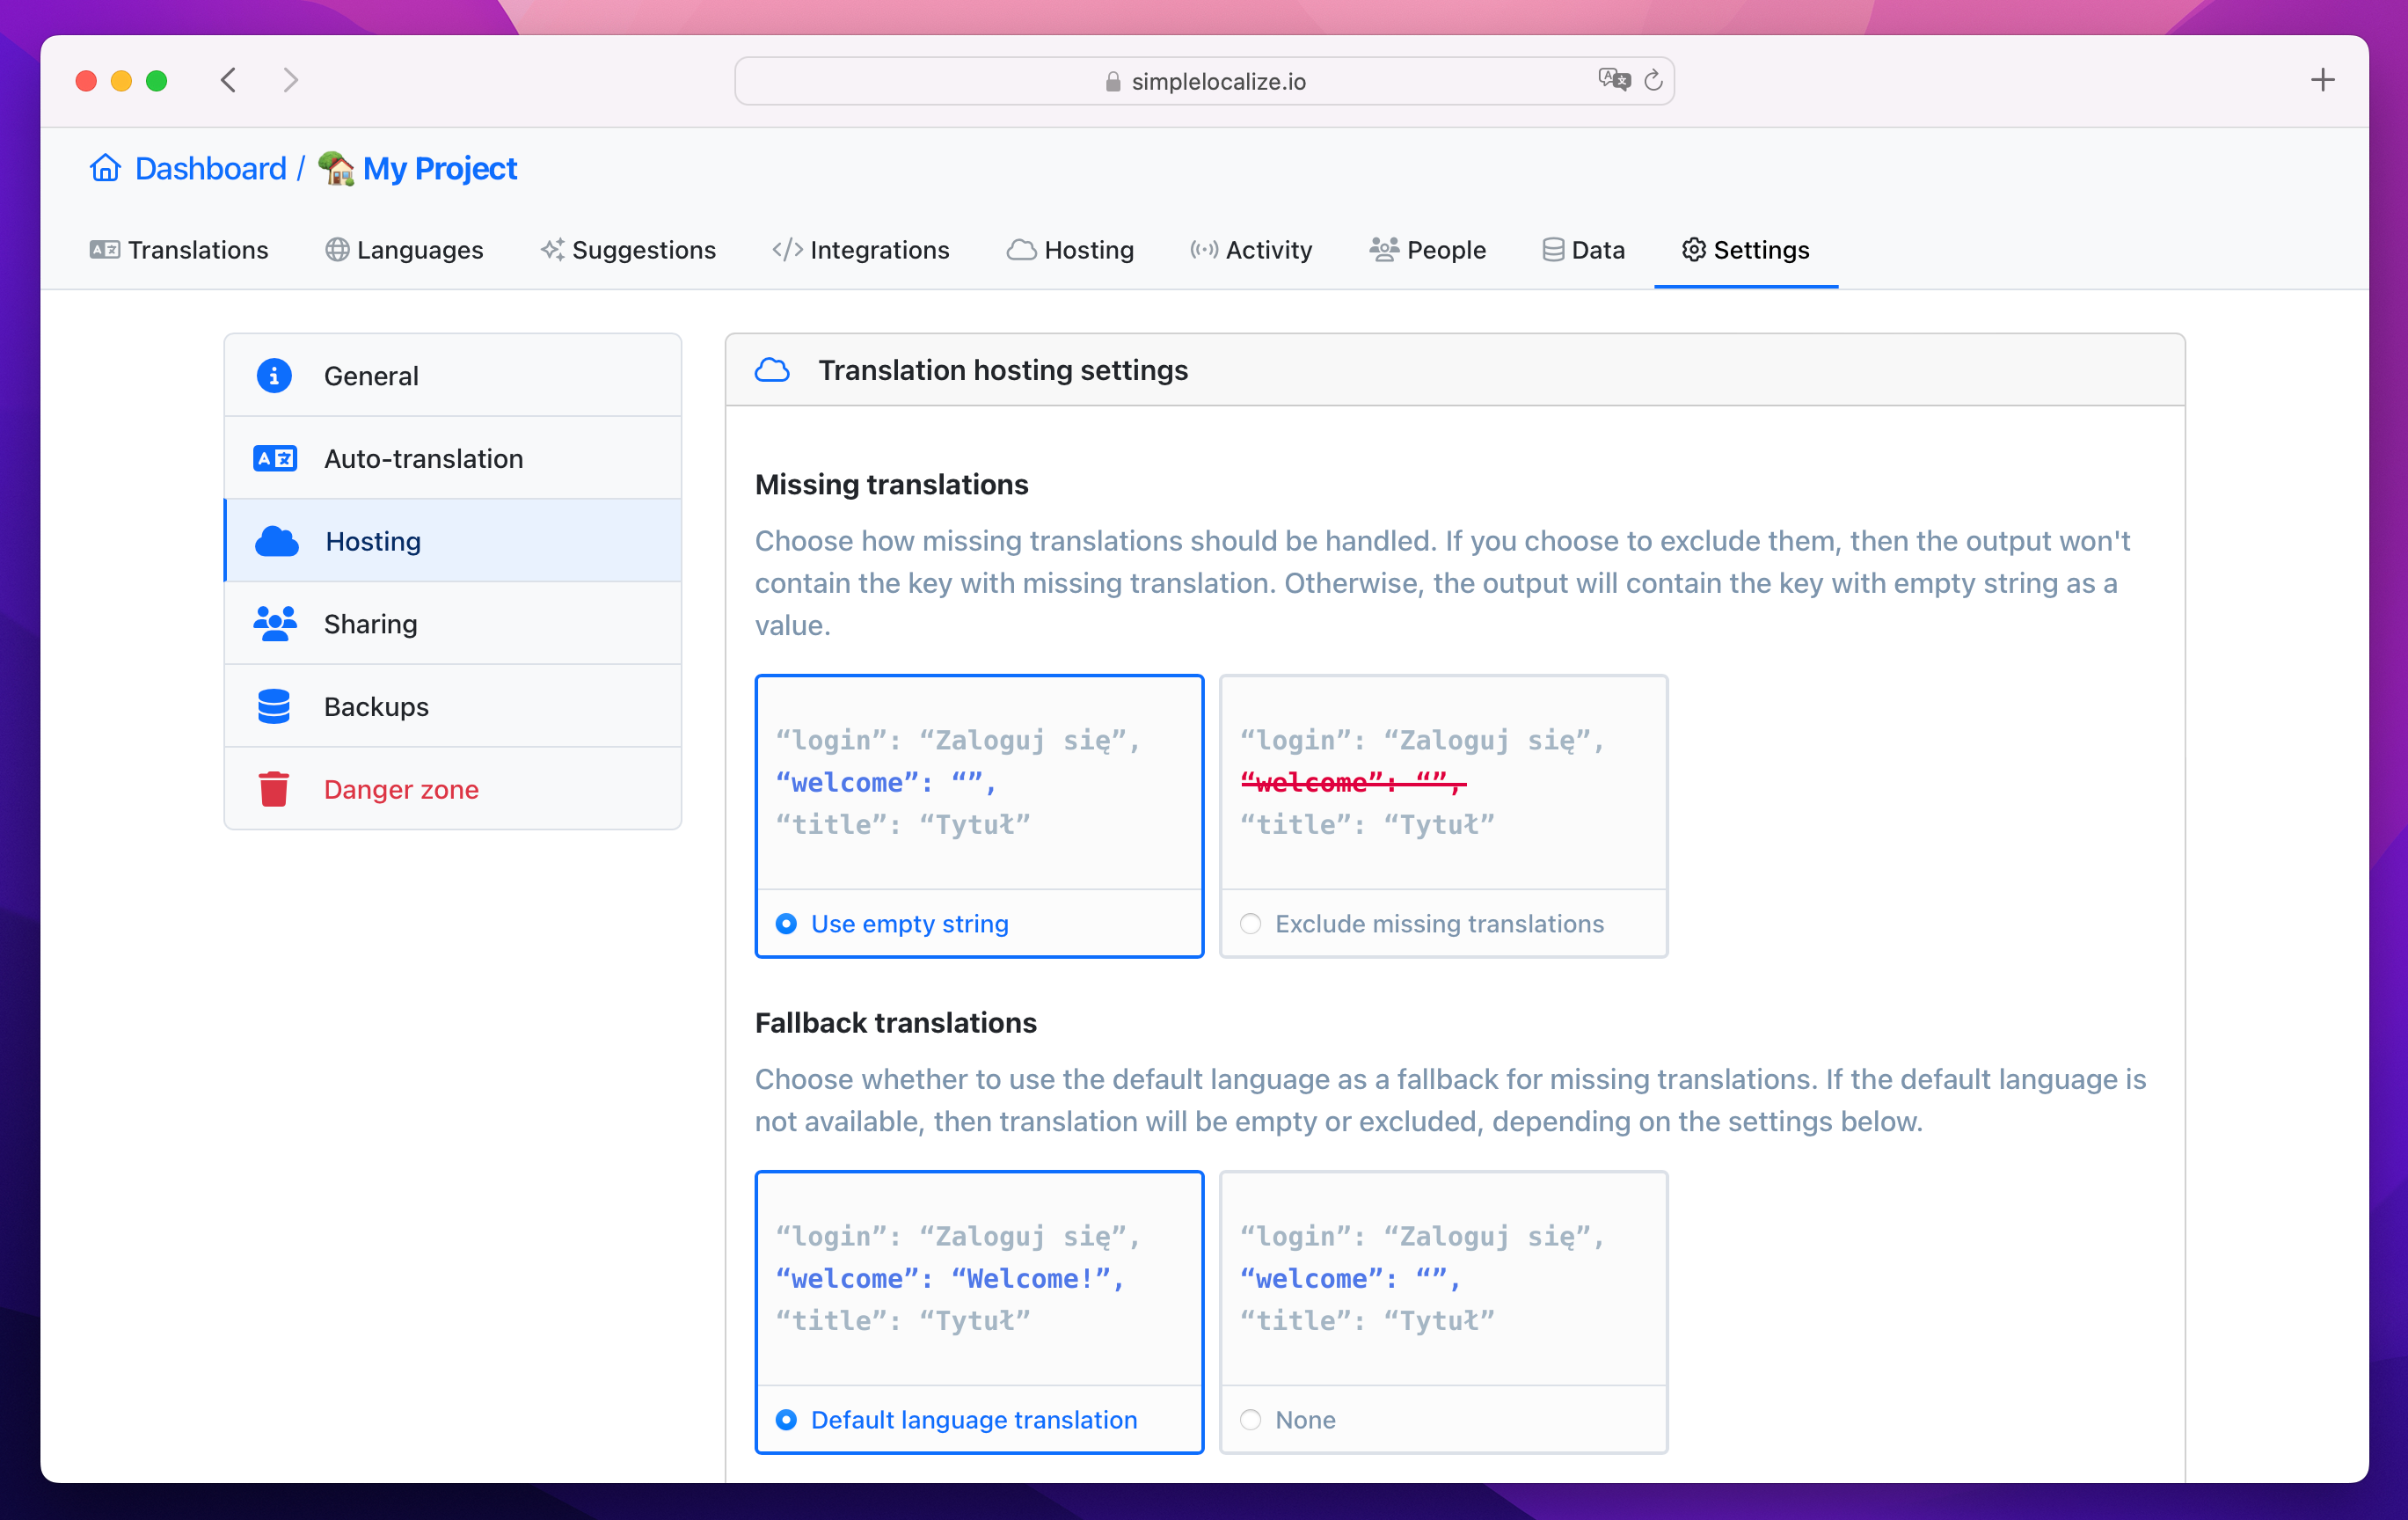
Task: Click the Fallback translations heading
Action: [895, 1023]
